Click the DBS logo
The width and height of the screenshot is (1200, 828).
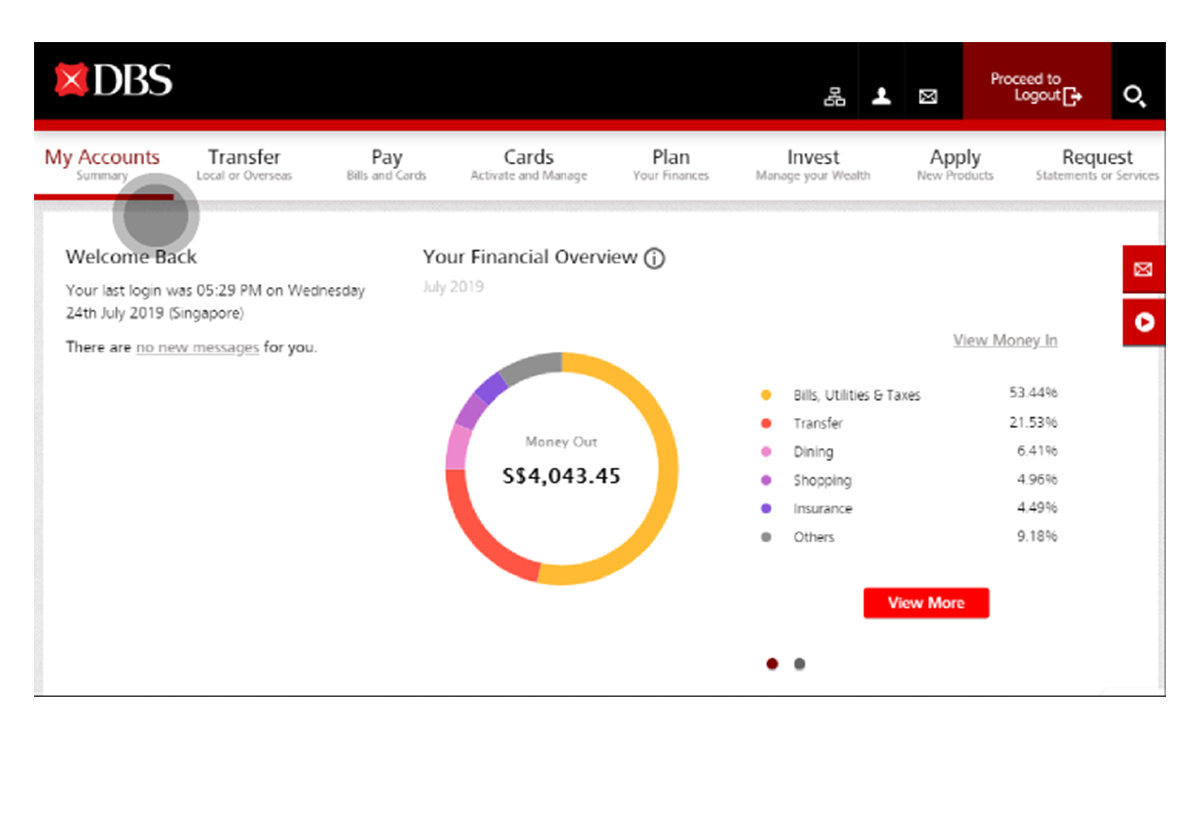[115, 78]
